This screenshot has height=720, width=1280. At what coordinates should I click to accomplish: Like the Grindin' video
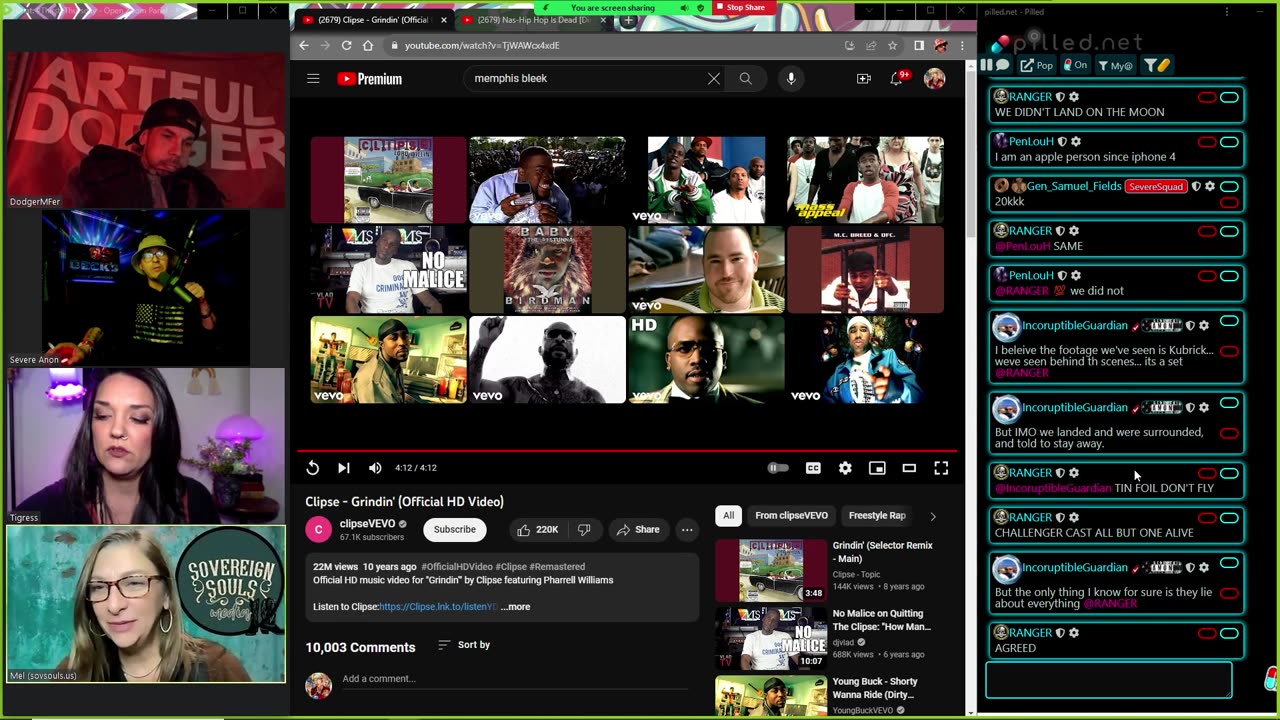pyautogui.click(x=539, y=529)
